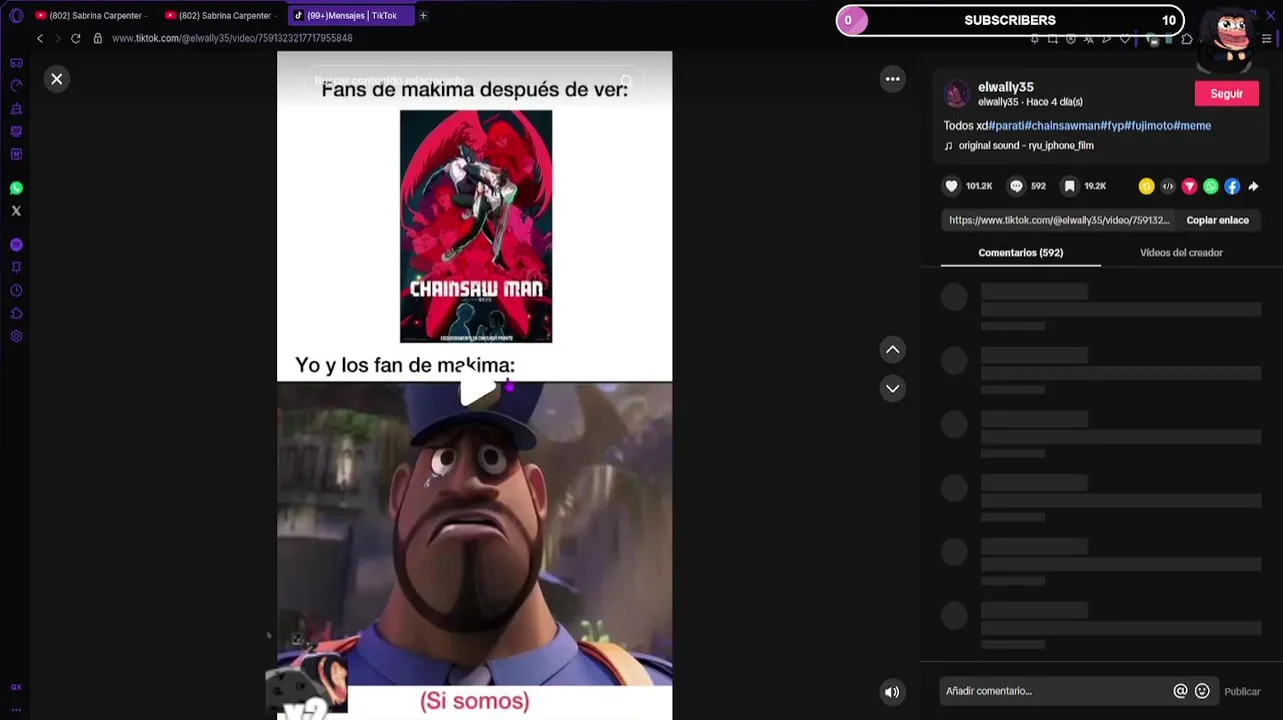
Task: Go to previous video with up chevron
Action: click(892, 349)
